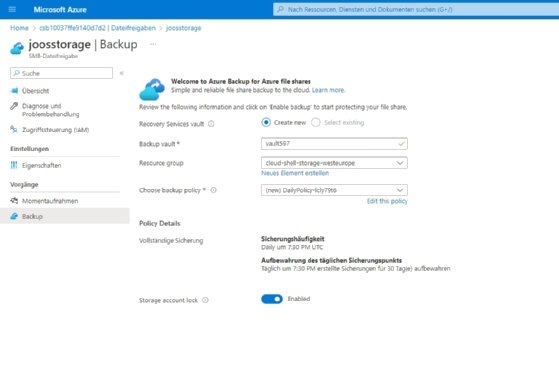559x392 pixels.
Task: Click the Microsoft Azure logo text
Action: click(x=60, y=10)
